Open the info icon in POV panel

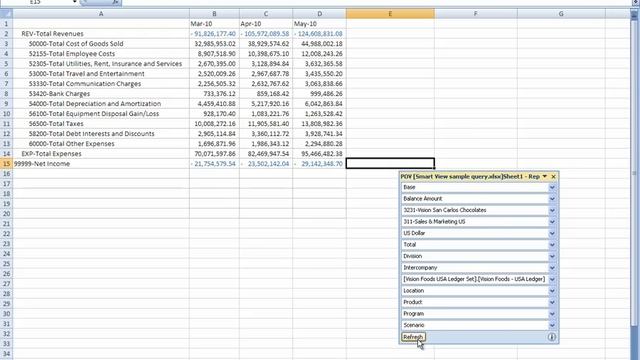coord(551,337)
